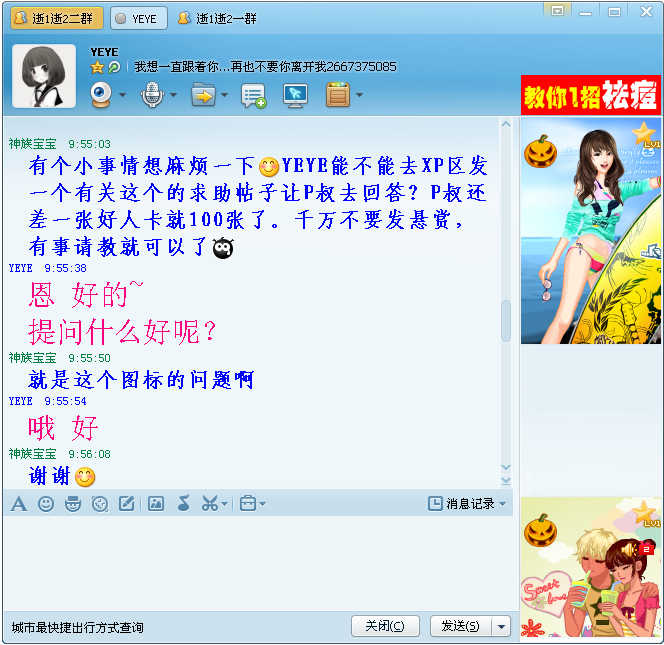The image size is (664, 645).
Task: Open the title bar menu dropdown icon
Action: tap(557, 11)
